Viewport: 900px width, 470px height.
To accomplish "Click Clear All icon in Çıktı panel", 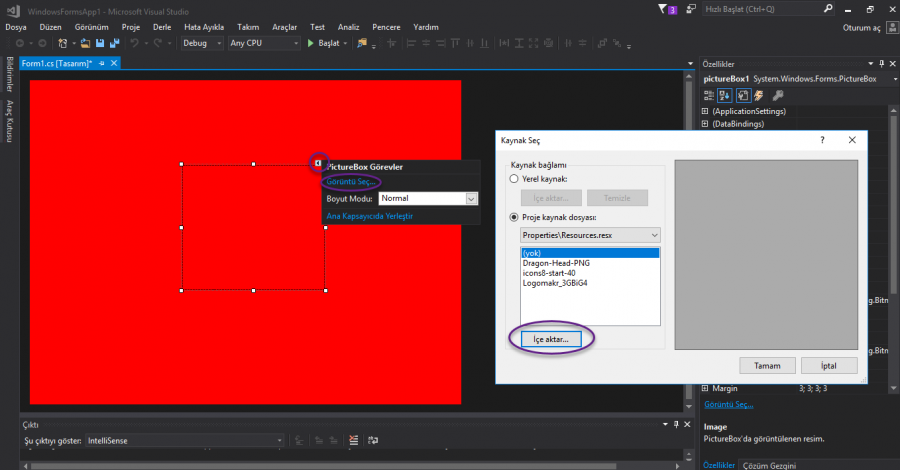I will pos(354,440).
